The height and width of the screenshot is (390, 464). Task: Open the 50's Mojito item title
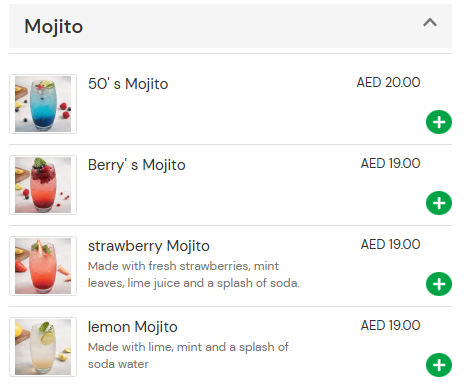(x=128, y=84)
